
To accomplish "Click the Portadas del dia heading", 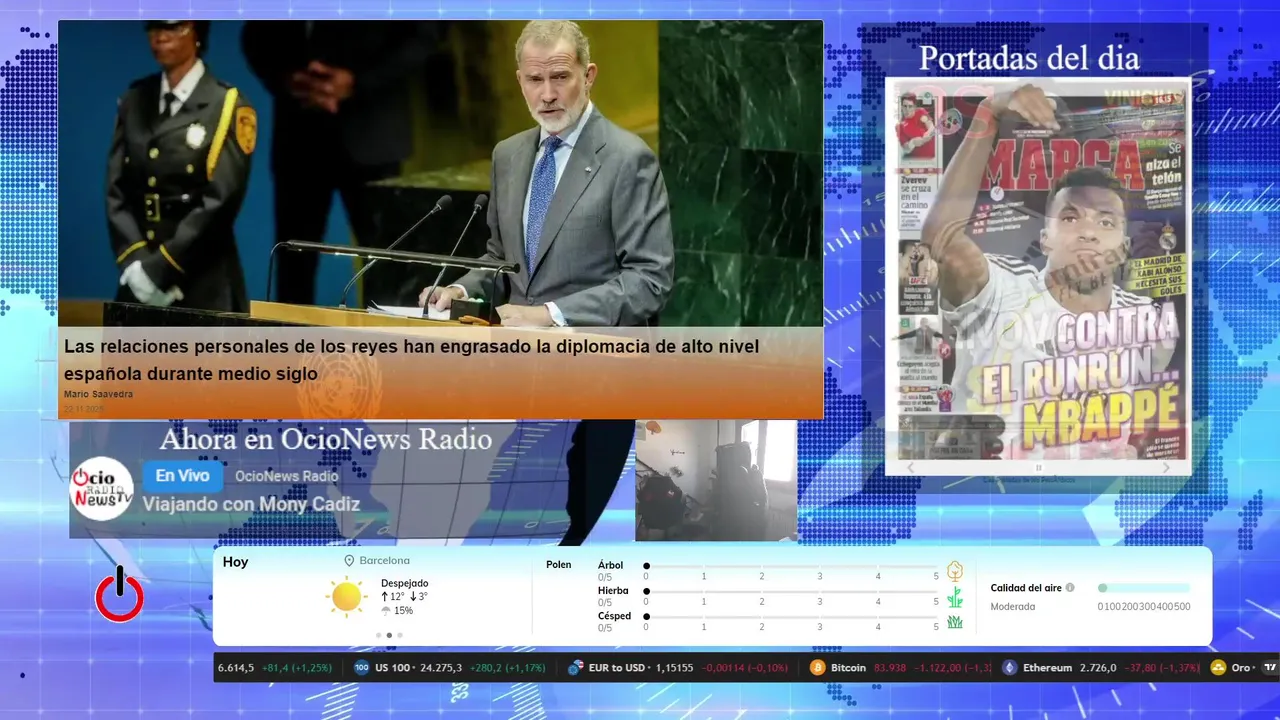I will coord(1029,58).
